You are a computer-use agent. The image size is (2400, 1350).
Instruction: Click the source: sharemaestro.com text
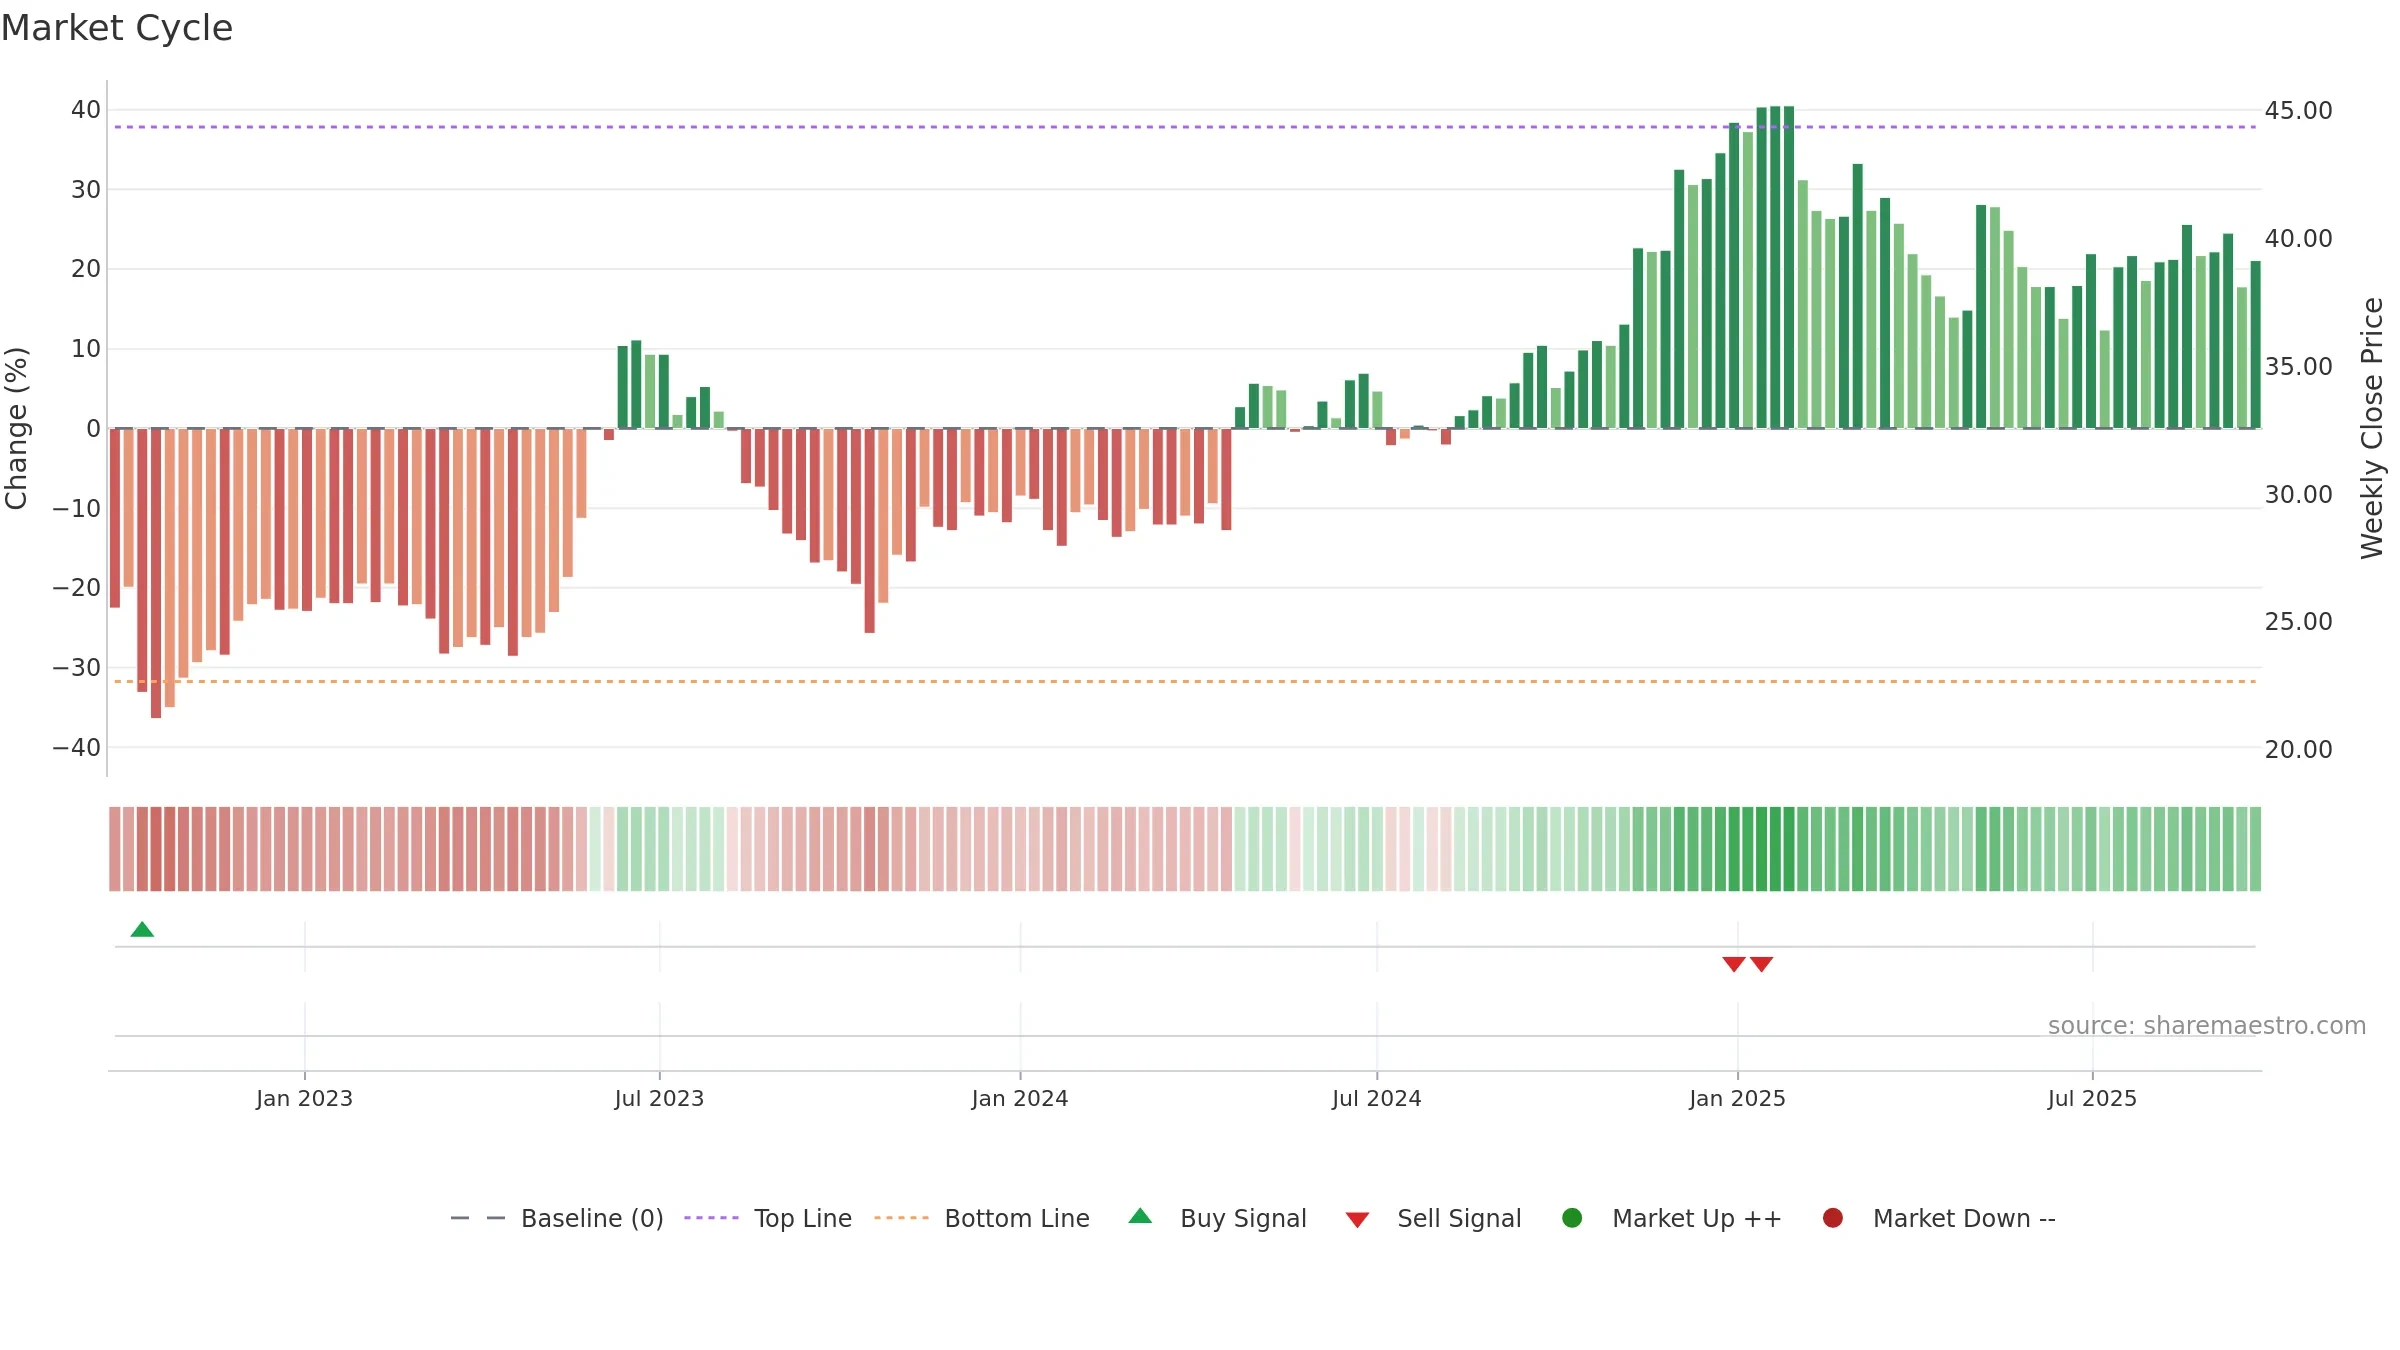point(2207,1026)
